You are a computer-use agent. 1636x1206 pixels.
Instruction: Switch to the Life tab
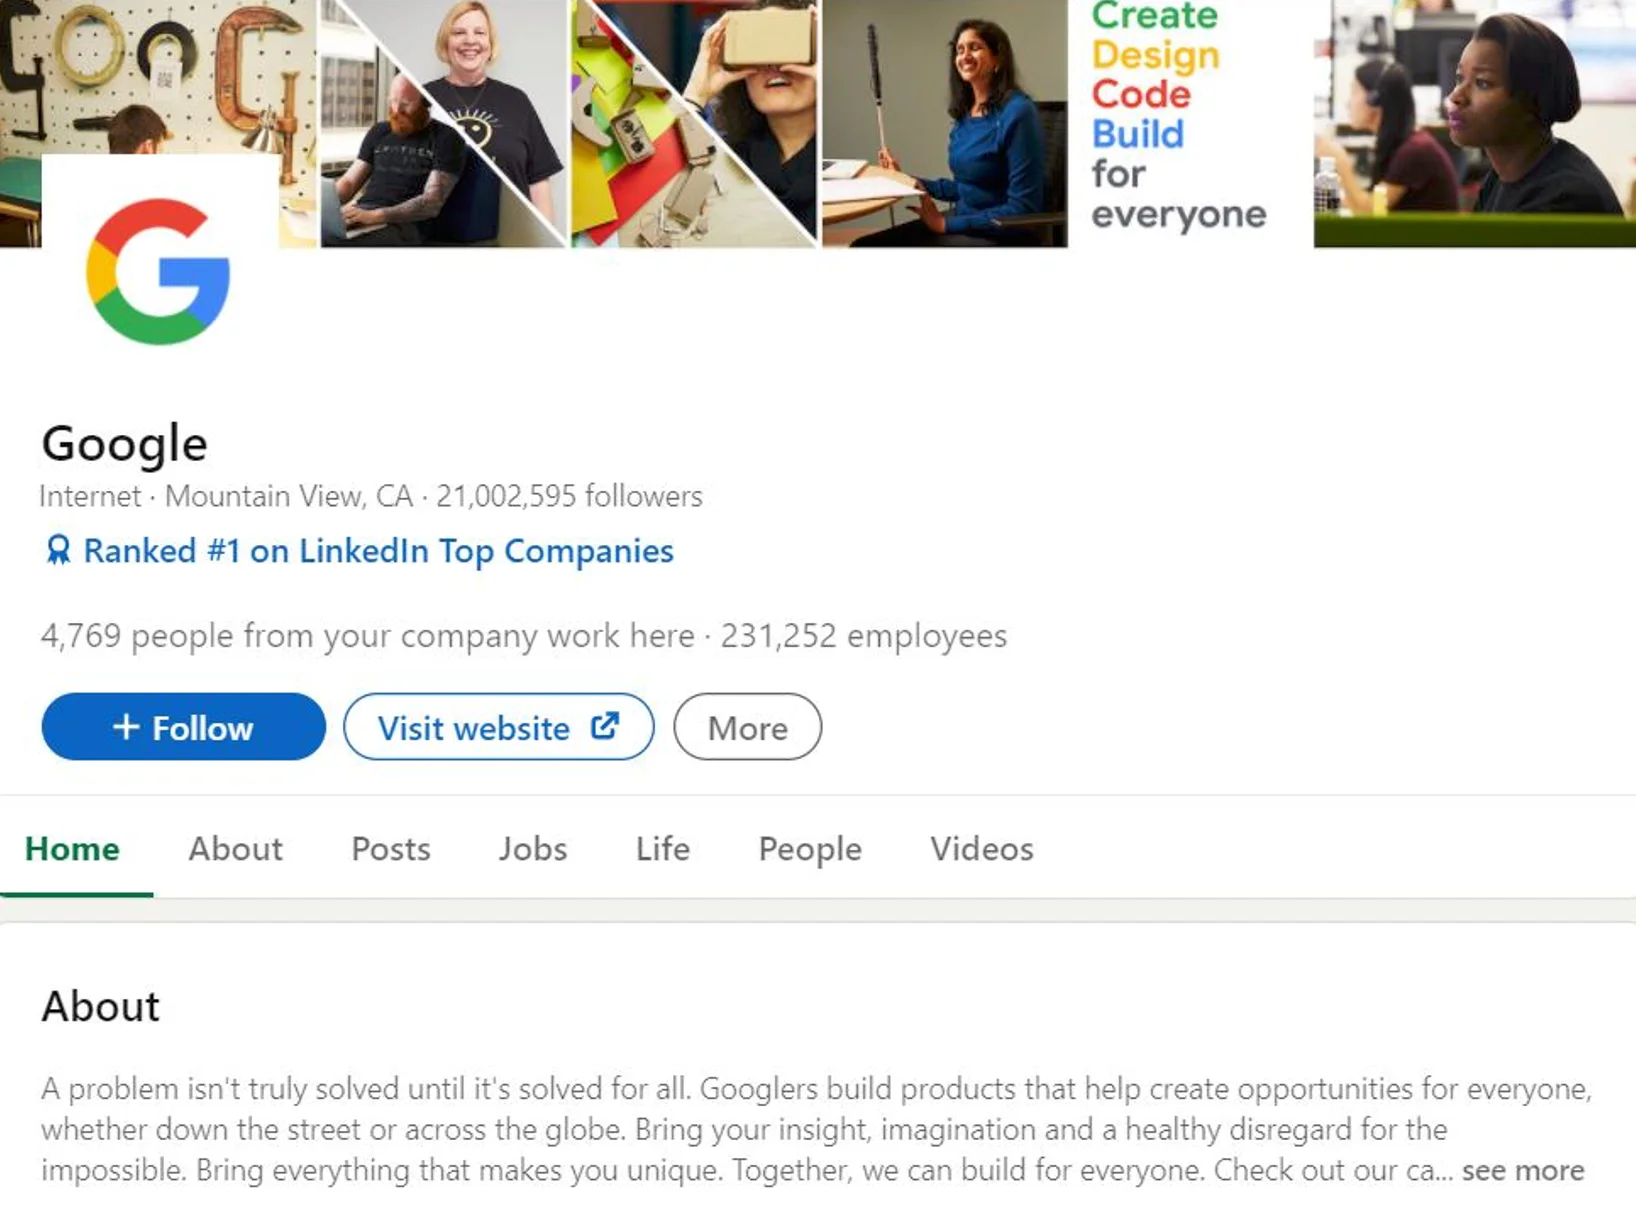pyautogui.click(x=662, y=849)
